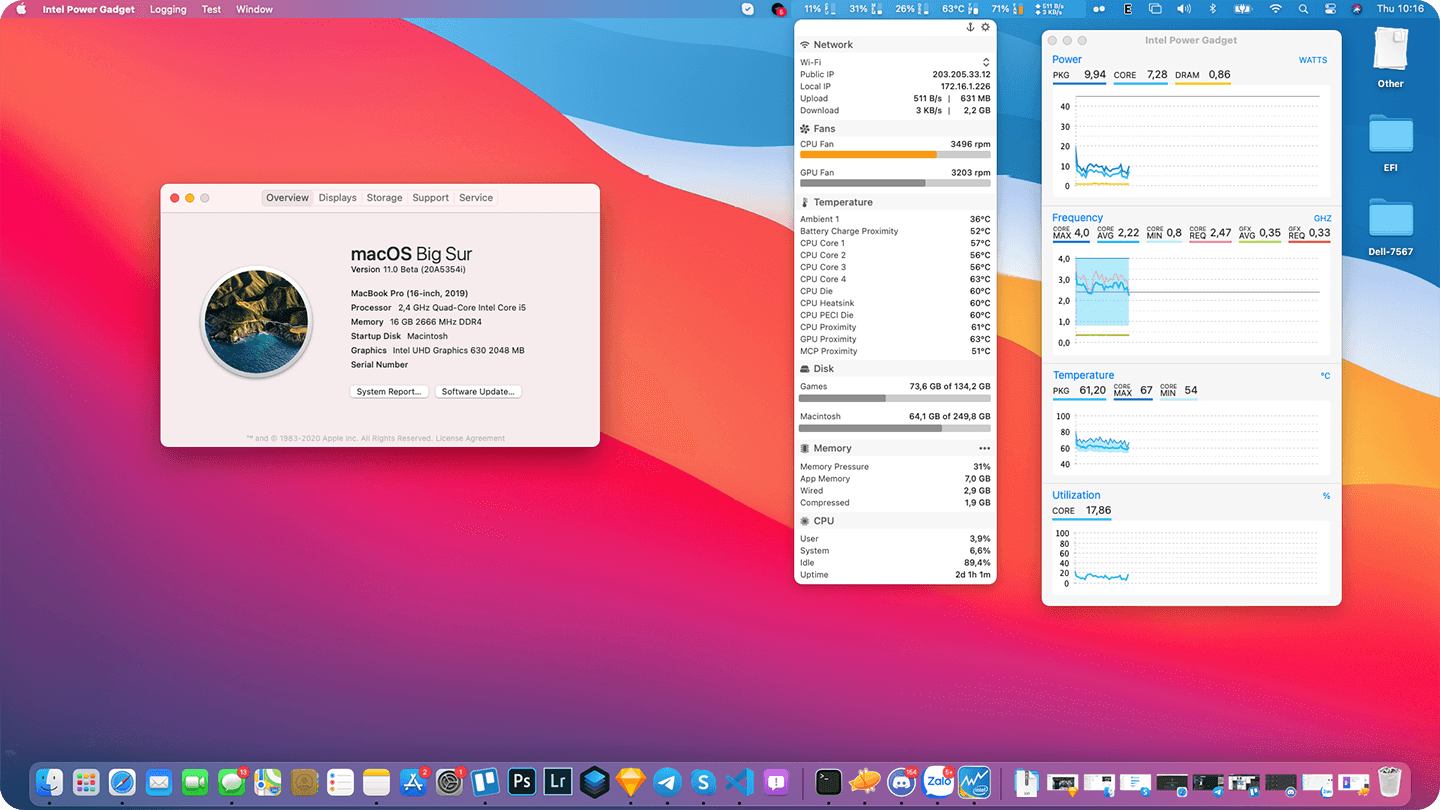Viewport: 1440px width, 810px height.
Task: Open the Dell-7567 desktop folder
Action: [1390, 228]
